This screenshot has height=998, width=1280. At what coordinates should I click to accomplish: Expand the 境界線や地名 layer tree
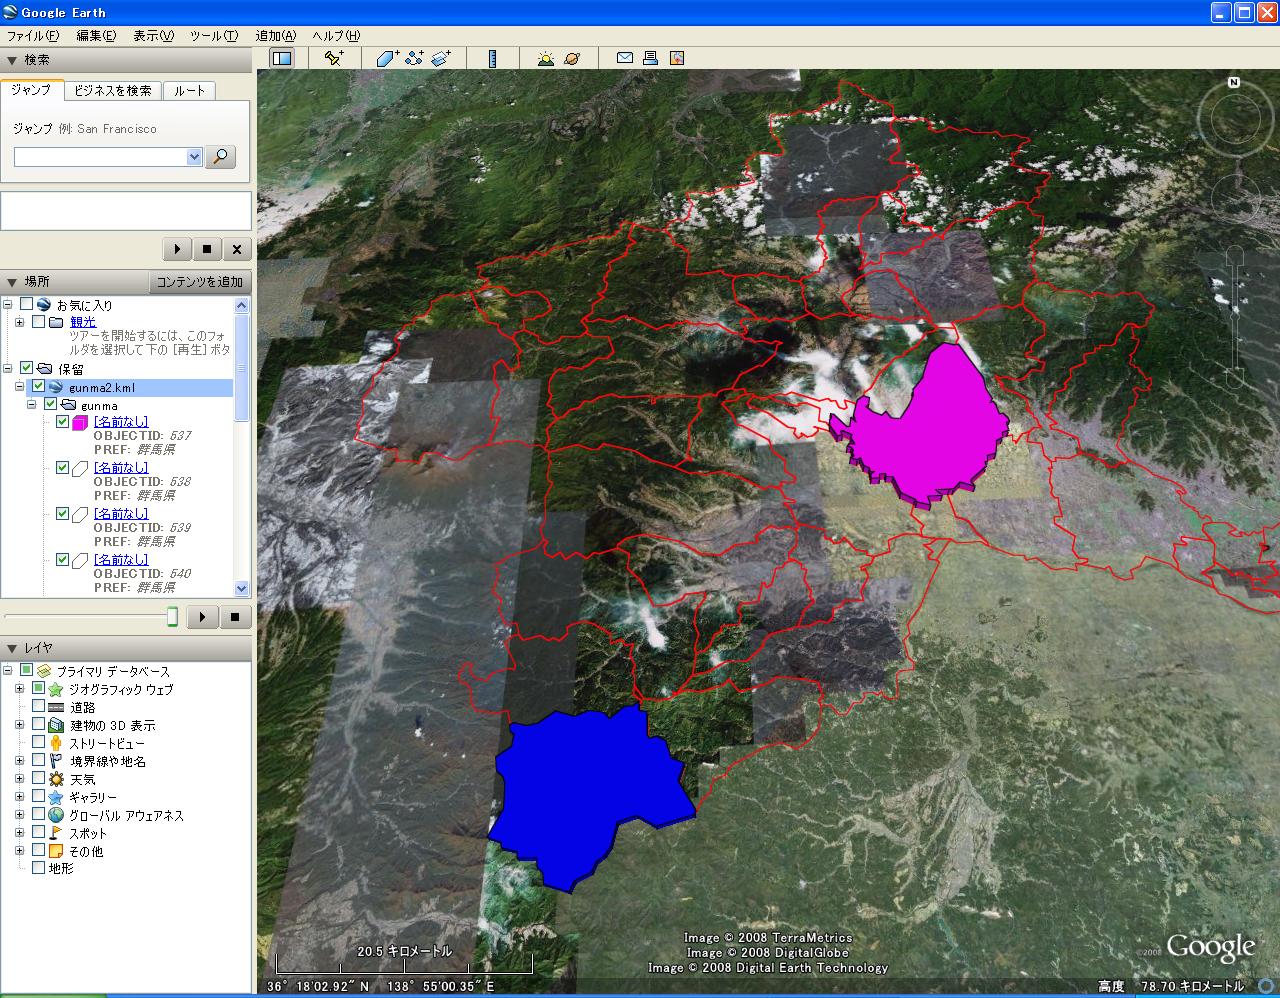click(19, 761)
